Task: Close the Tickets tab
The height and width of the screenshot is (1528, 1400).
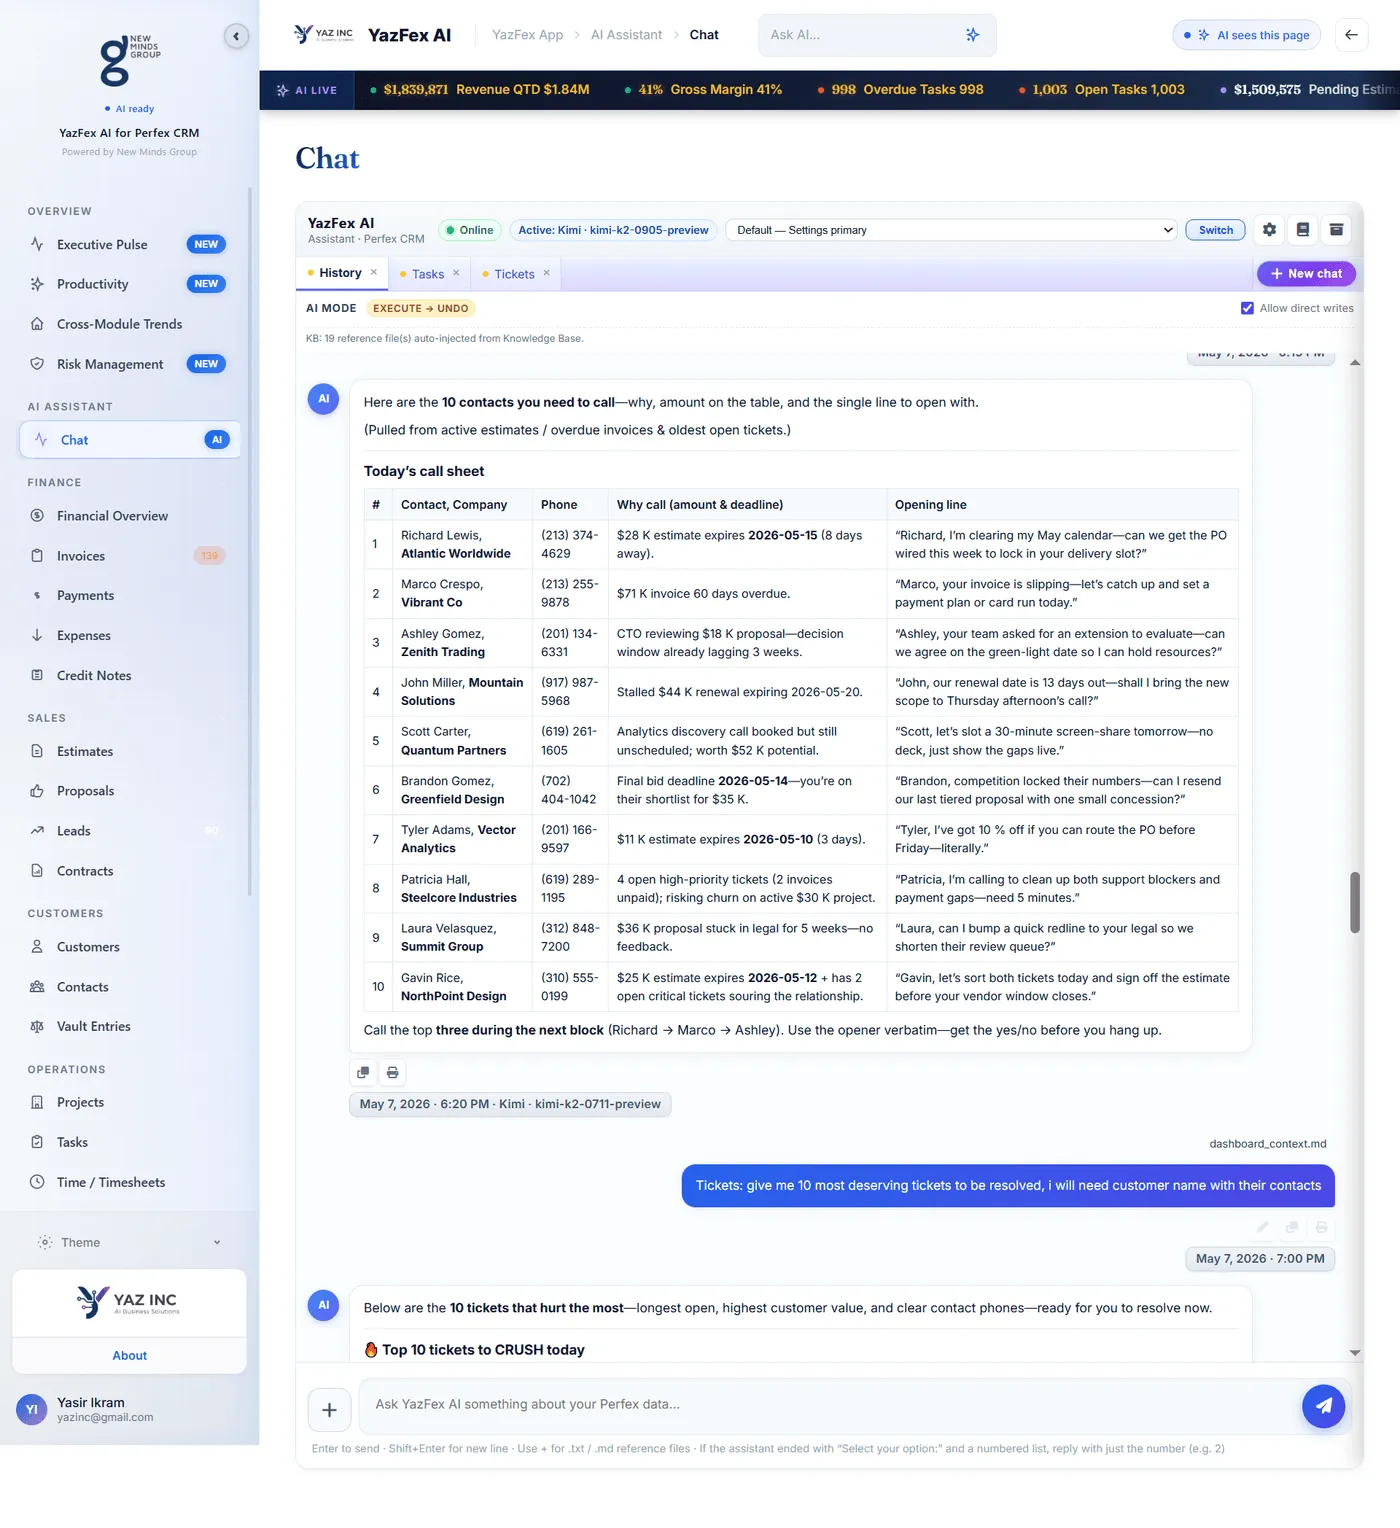Action: tap(547, 273)
